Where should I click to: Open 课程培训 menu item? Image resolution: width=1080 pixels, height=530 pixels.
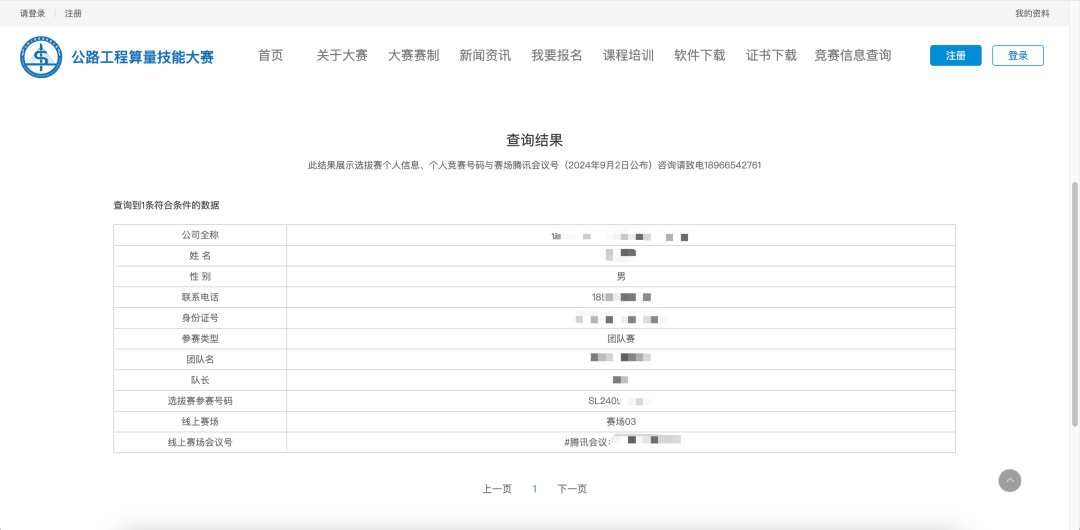(628, 56)
